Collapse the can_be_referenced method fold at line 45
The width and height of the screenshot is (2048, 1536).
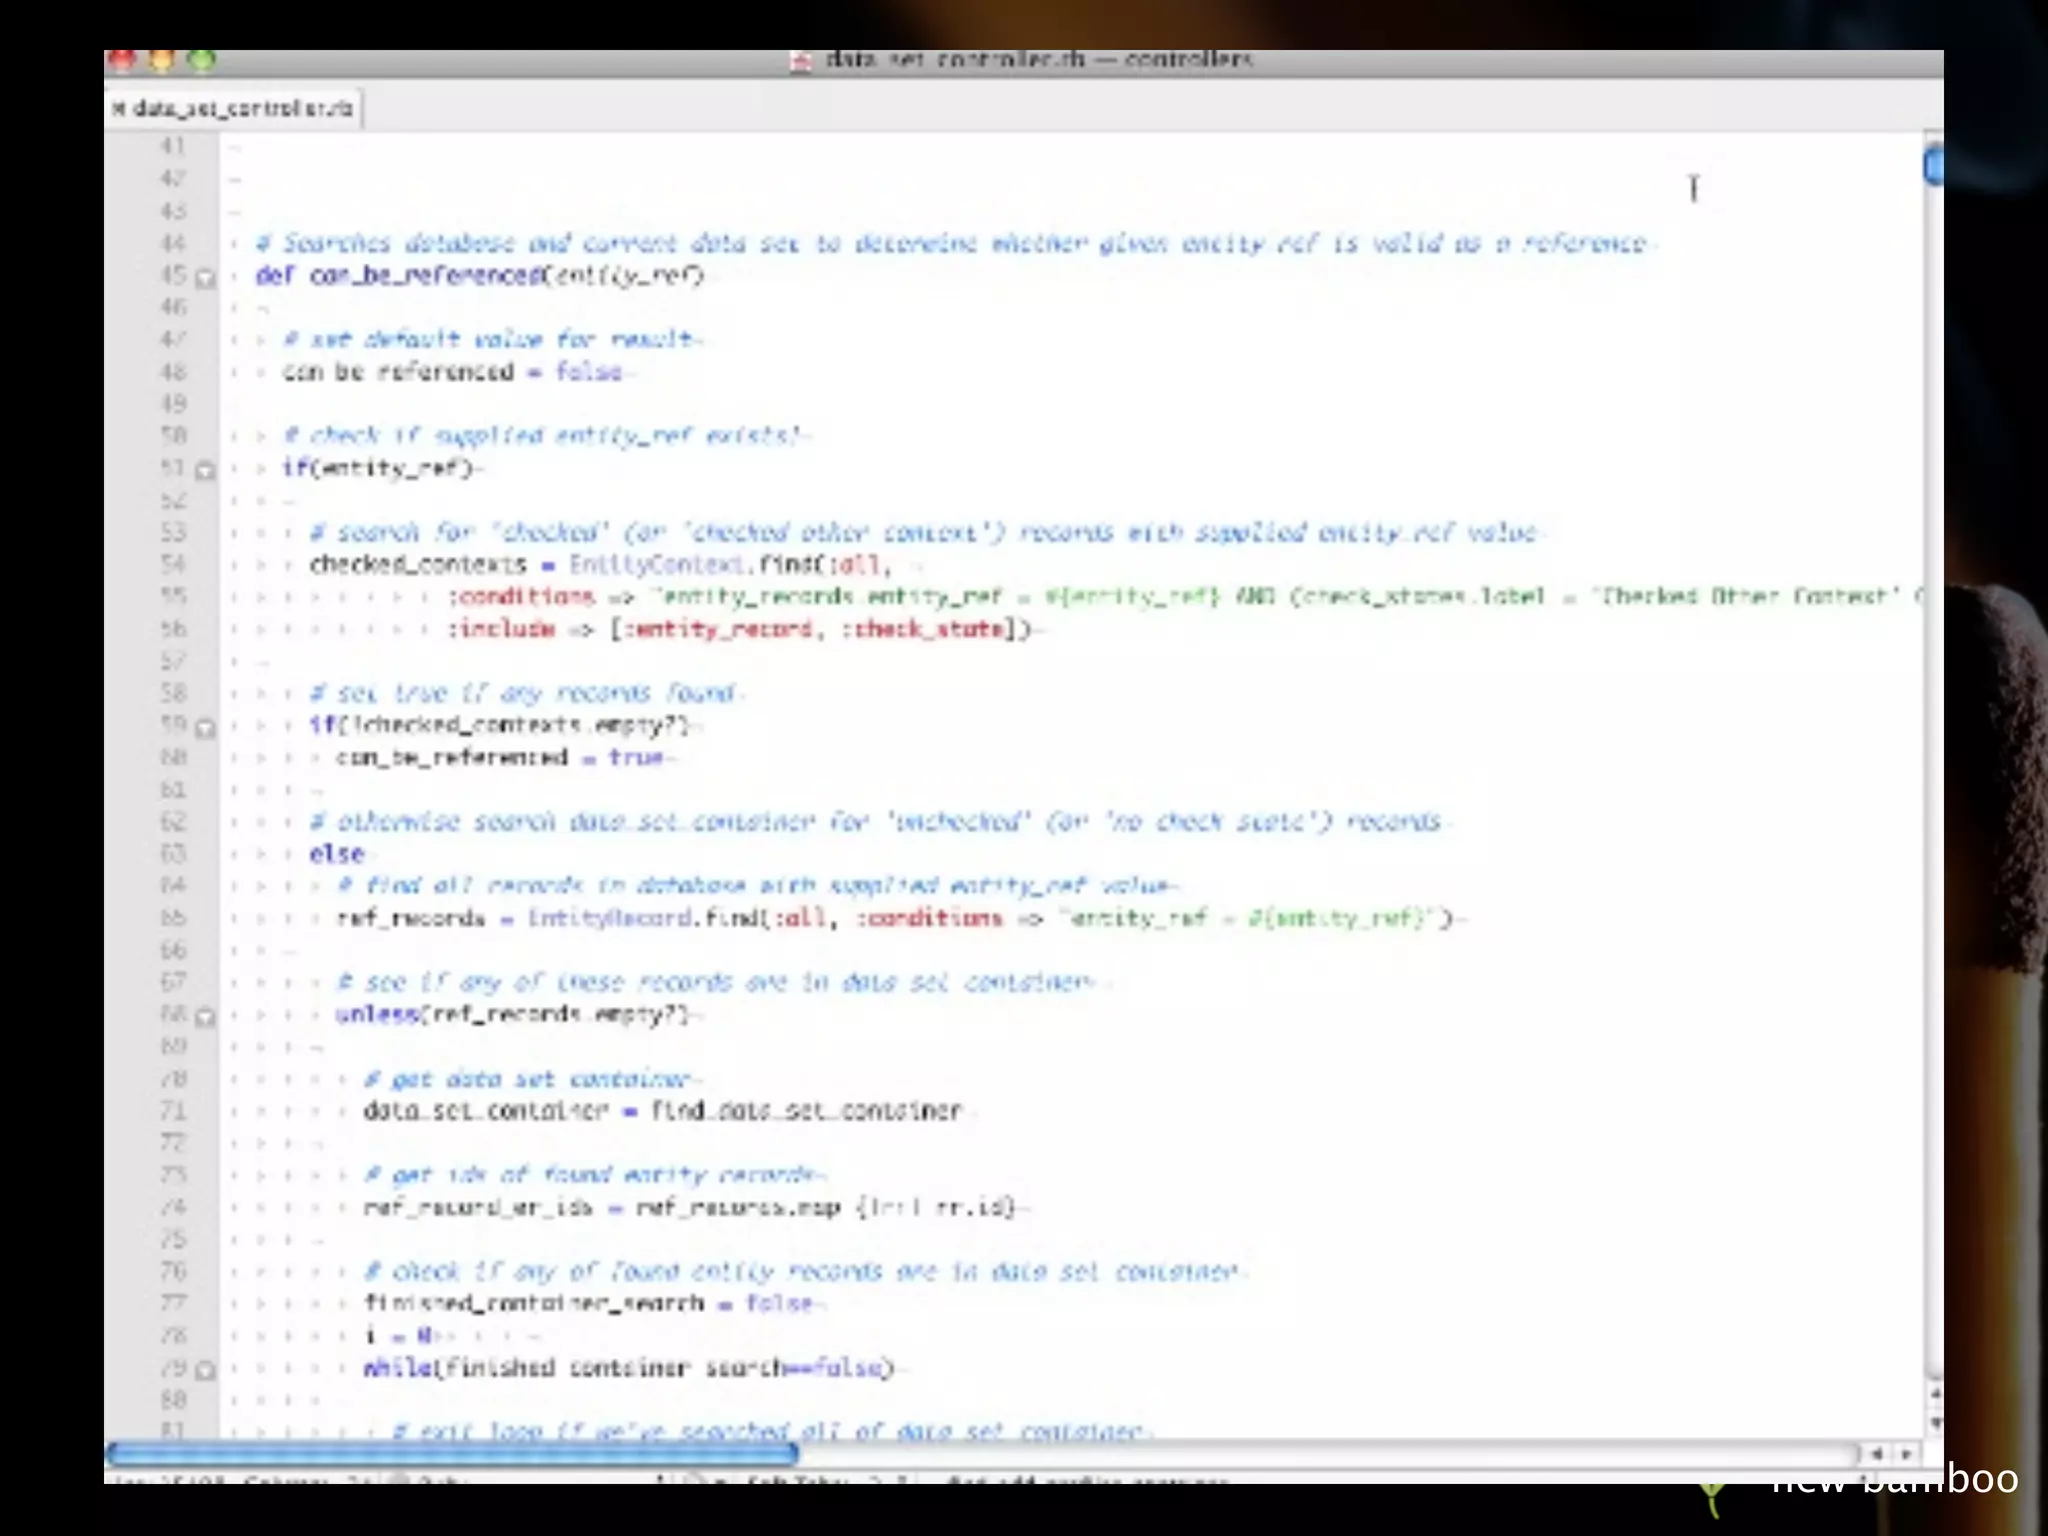click(205, 278)
